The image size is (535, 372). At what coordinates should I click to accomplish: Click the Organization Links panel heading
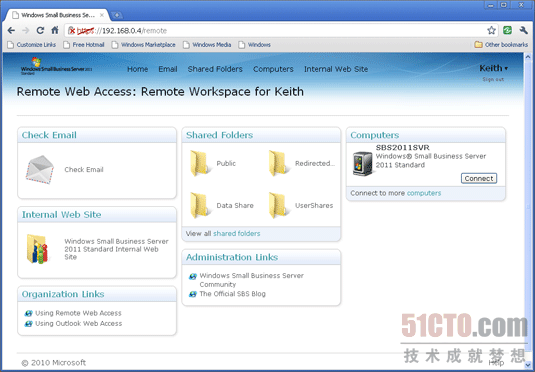click(x=63, y=294)
